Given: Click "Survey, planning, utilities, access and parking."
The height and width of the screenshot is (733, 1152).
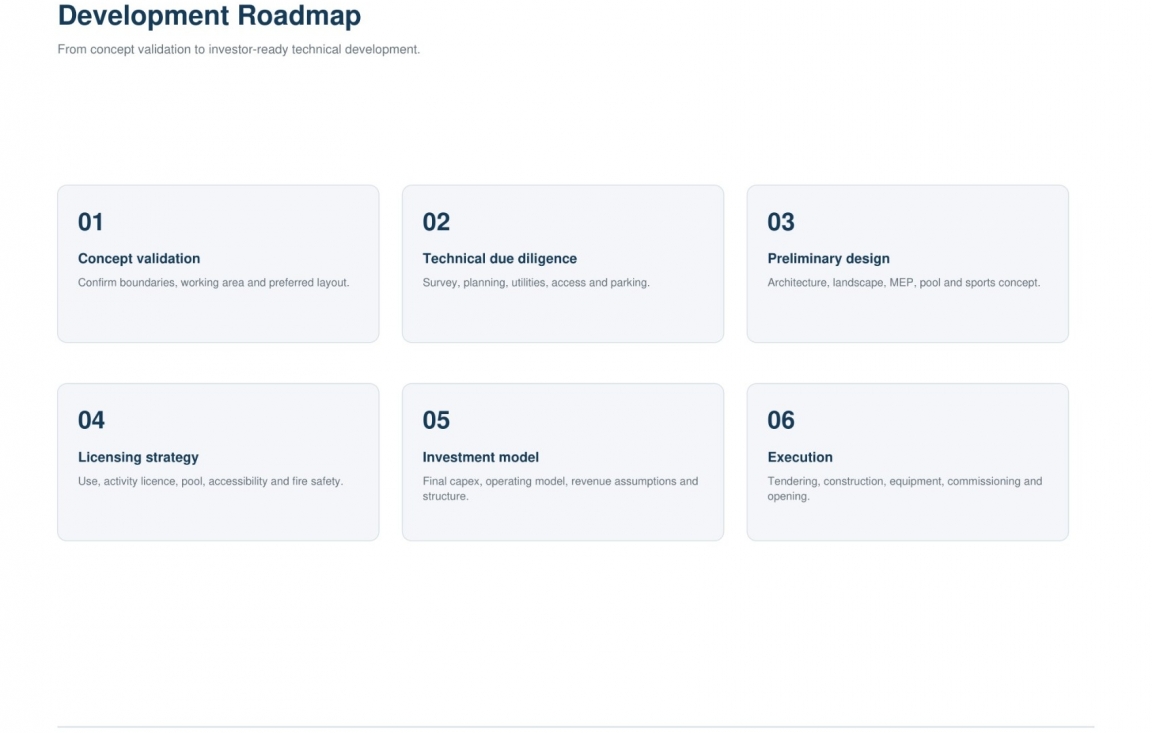Looking at the screenshot, I should [x=536, y=283].
